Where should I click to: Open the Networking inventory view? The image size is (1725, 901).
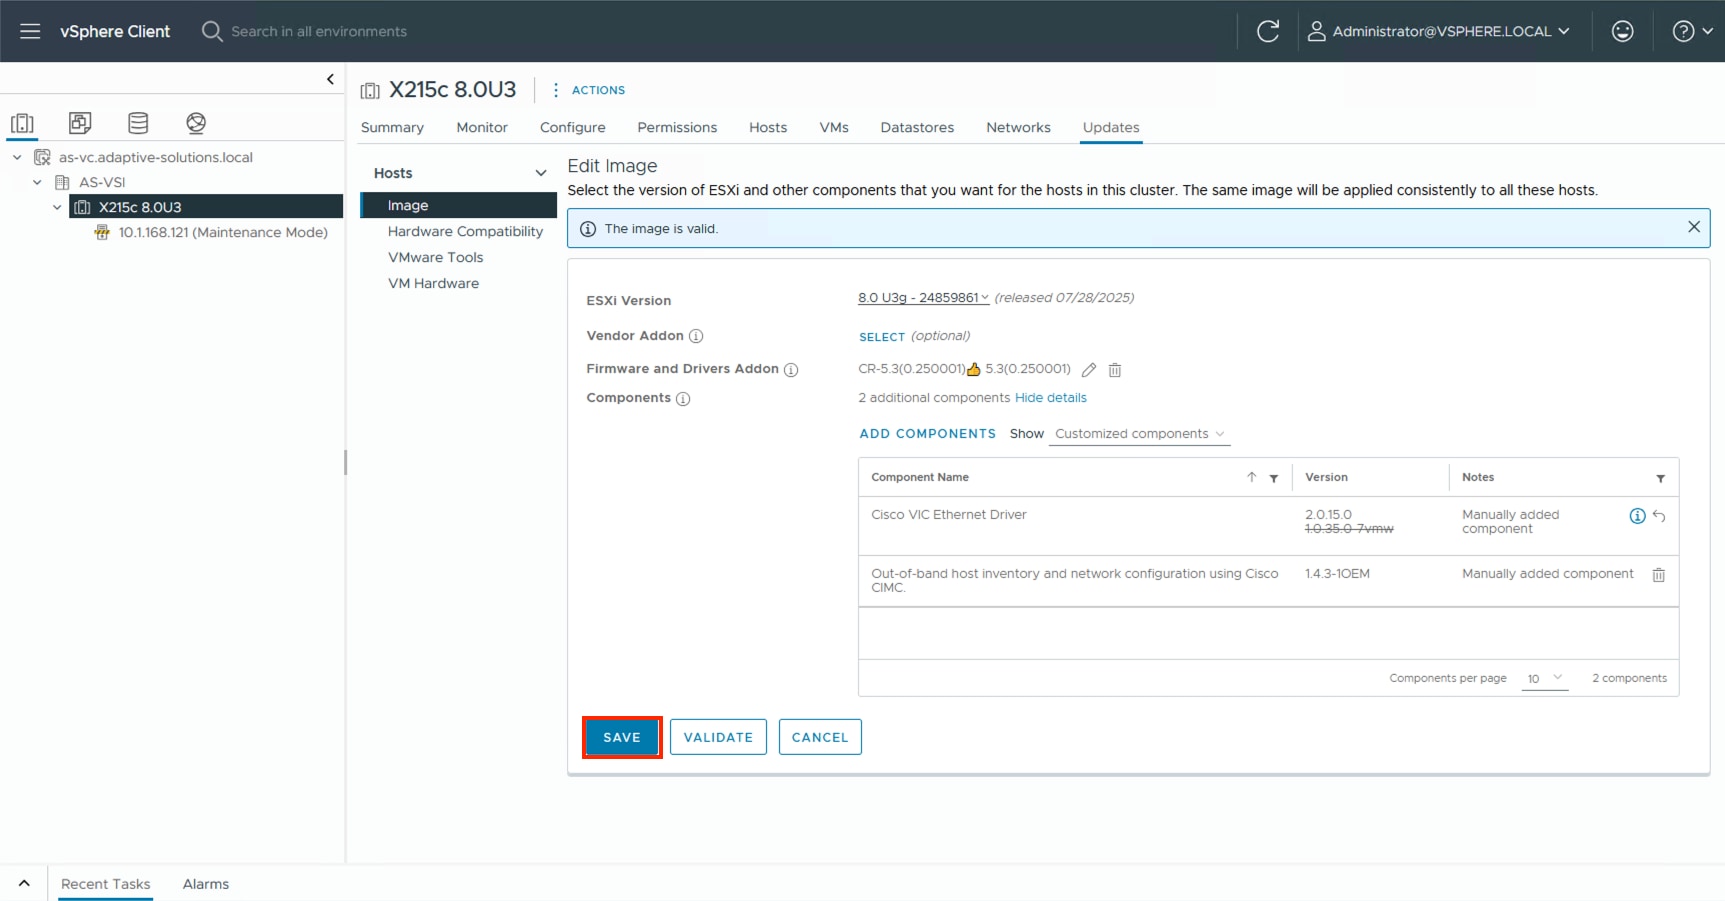tap(196, 122)
